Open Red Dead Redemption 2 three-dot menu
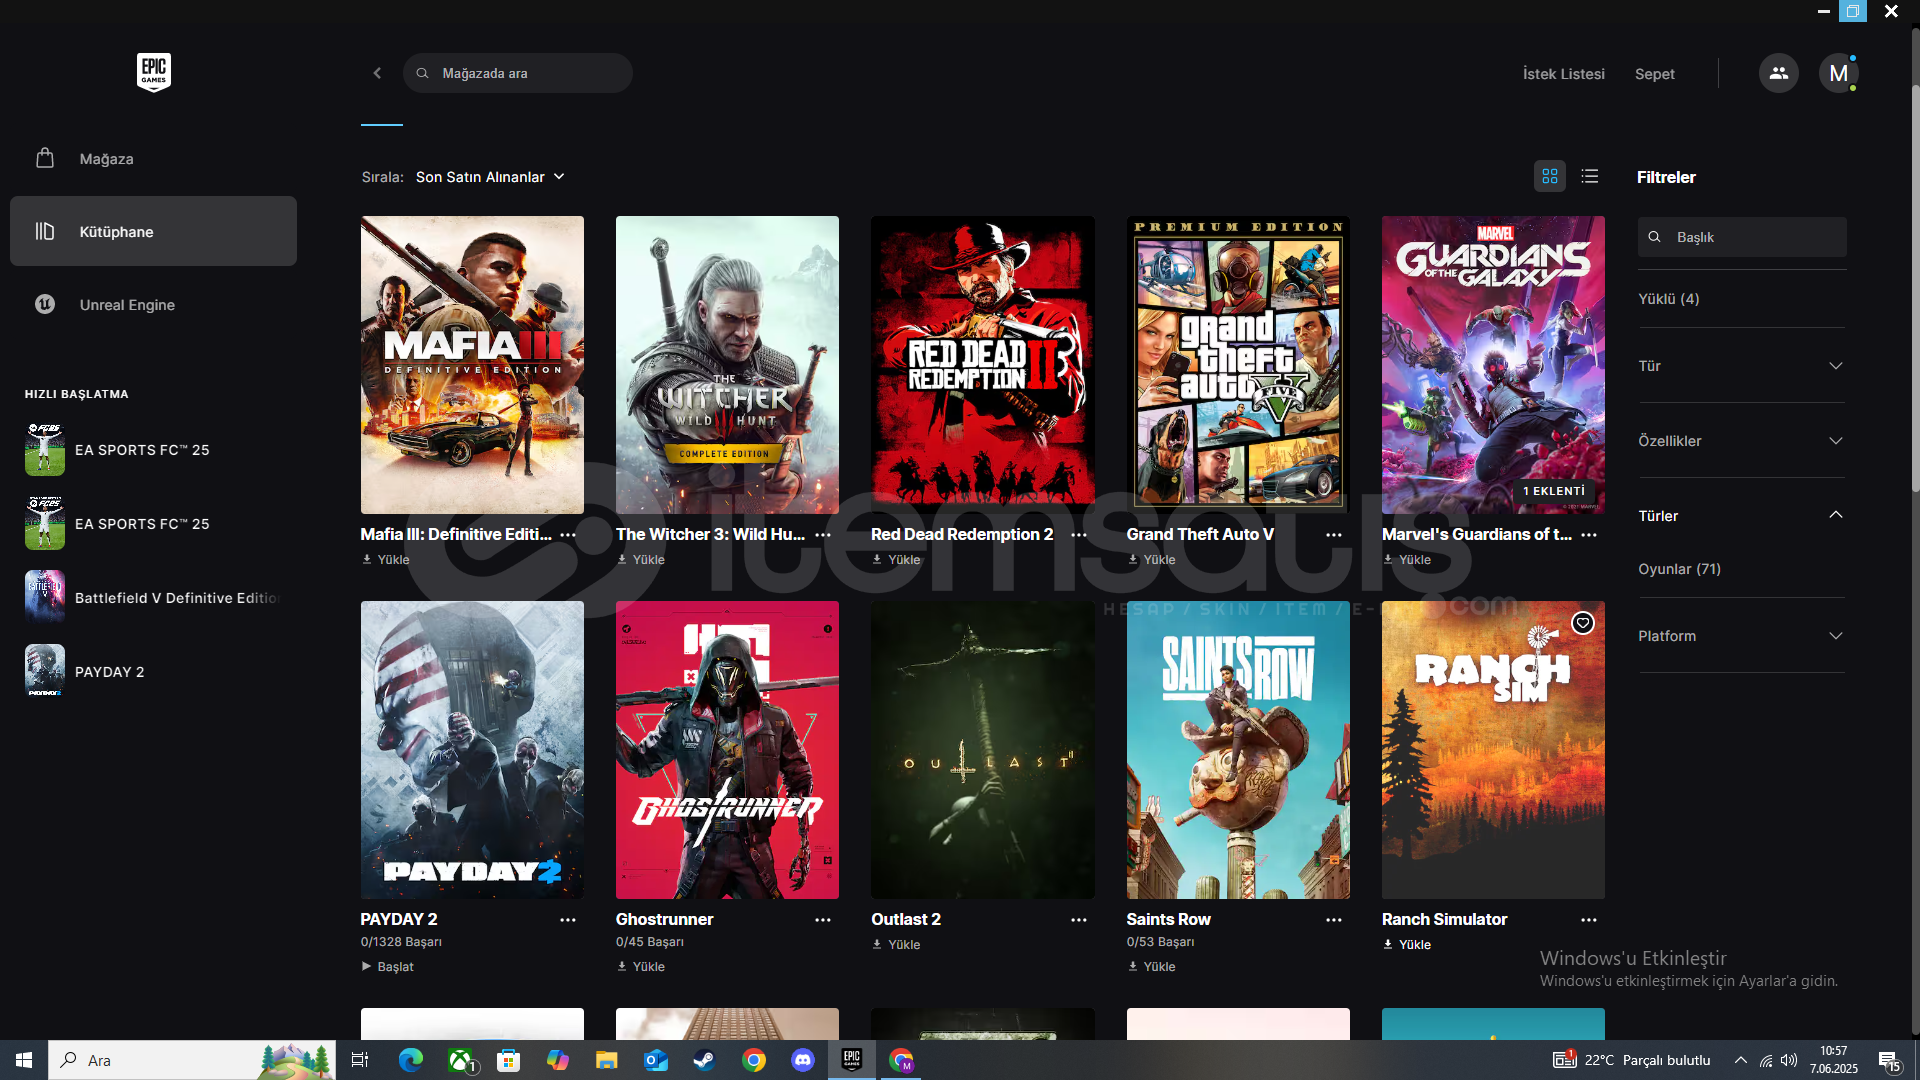Viewport: 1920px width, 1080px height. point(1079,535)
